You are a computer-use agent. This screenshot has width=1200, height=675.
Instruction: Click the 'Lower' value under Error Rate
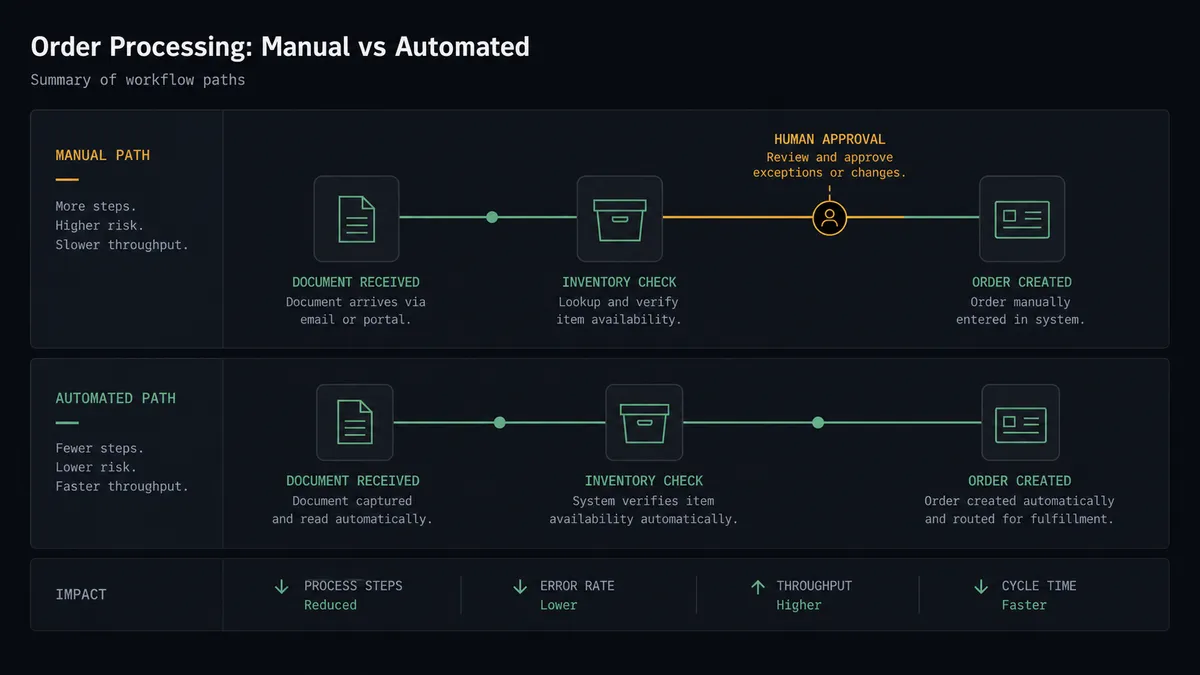[559, 605]
